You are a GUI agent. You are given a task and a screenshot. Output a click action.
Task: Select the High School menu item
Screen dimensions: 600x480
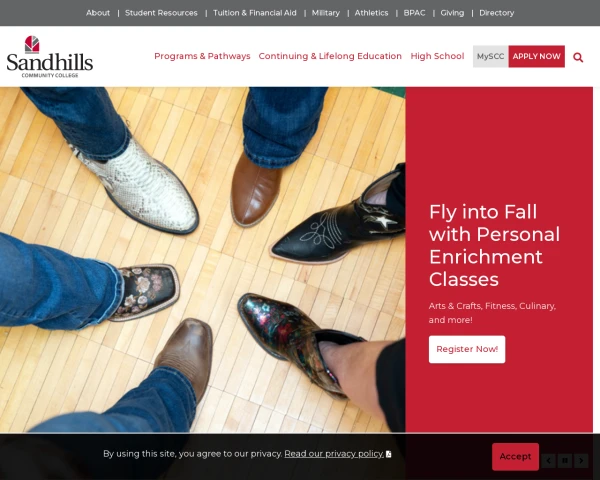[x=437, y=56]
